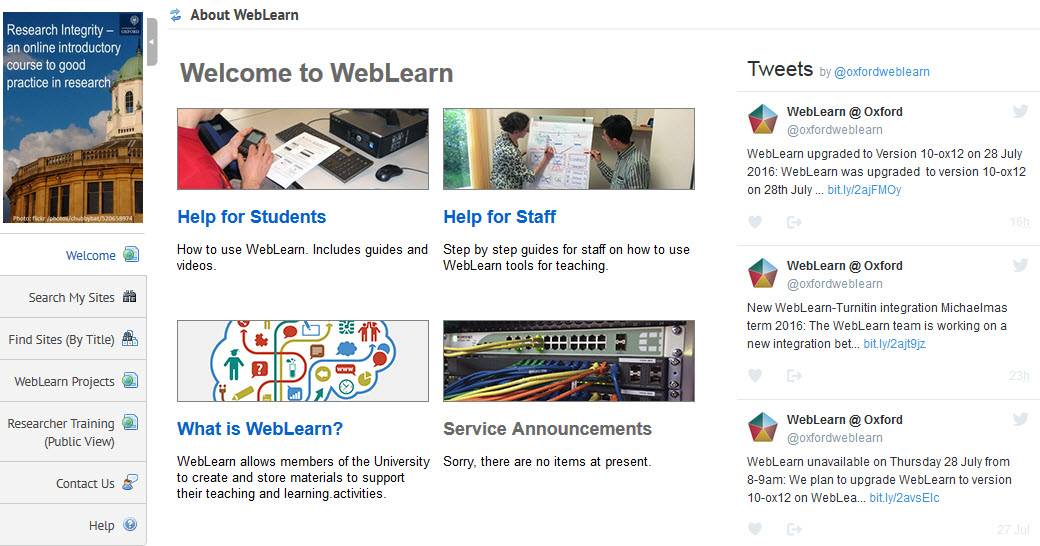Follow the @oxfordweblearn link in the Tweets header

(x=881, y=72)
